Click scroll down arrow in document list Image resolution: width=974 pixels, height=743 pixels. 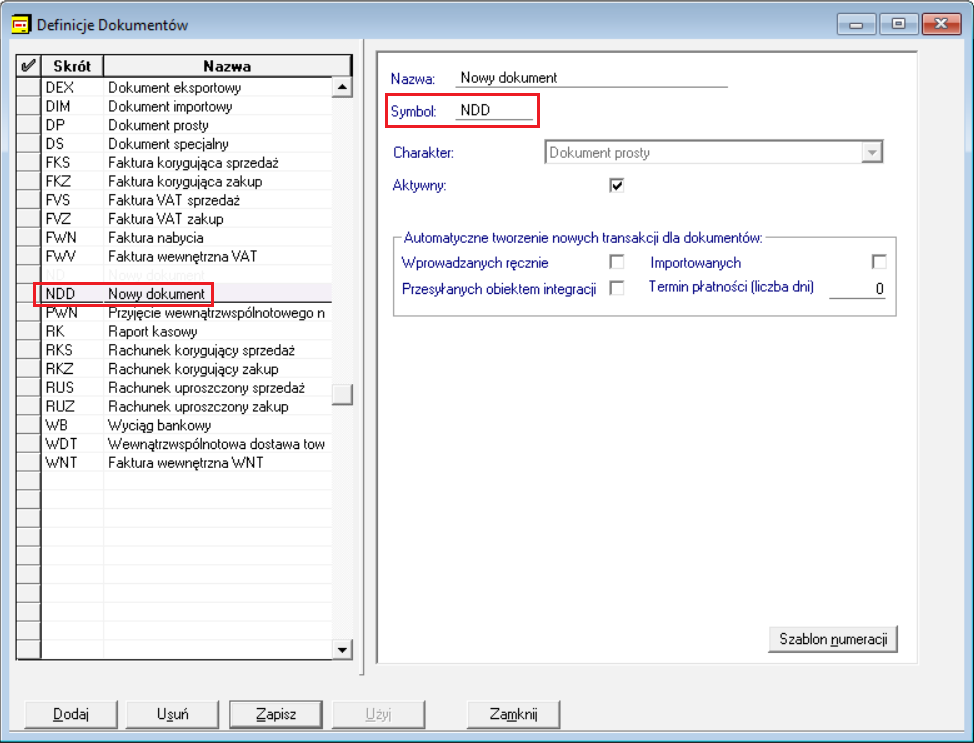coord(342,650)
